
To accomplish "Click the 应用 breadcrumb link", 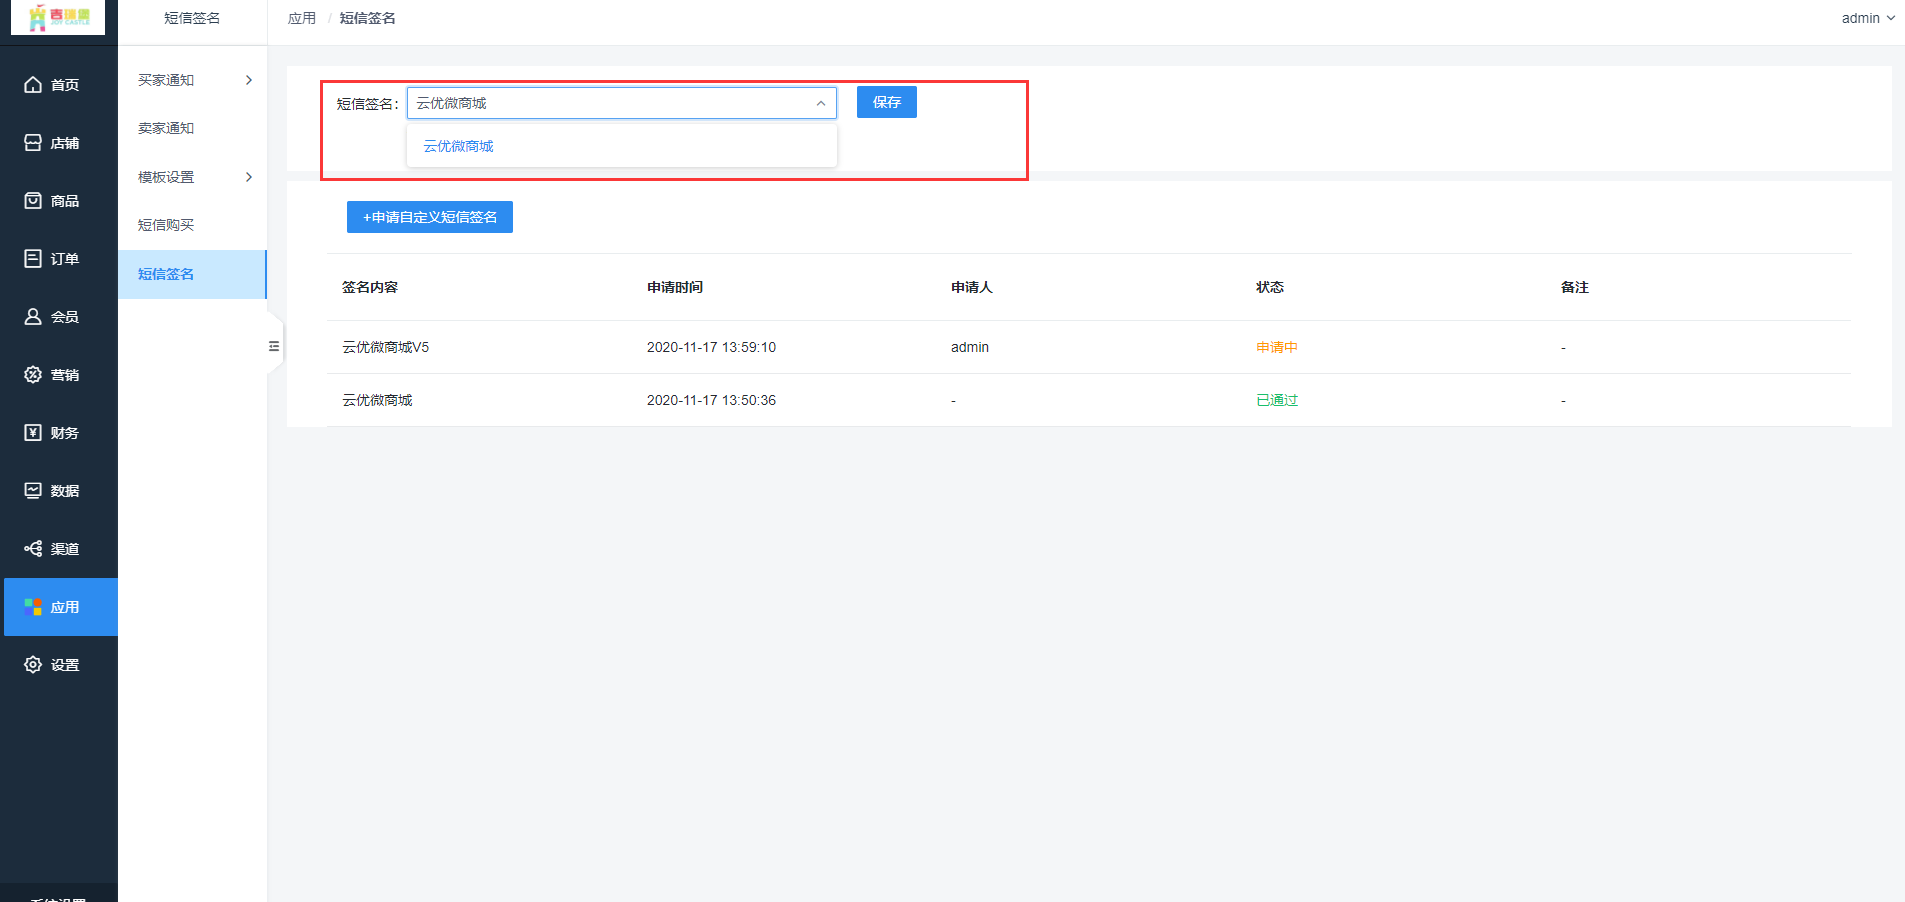I will (x=302, y=18).
